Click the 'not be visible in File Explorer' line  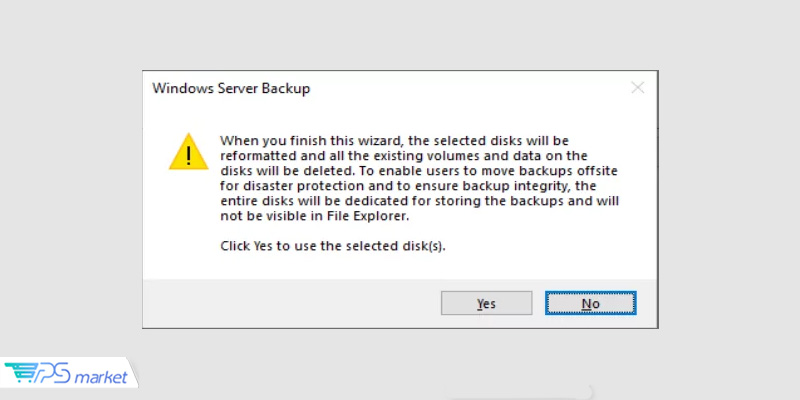tap(315, 216)
